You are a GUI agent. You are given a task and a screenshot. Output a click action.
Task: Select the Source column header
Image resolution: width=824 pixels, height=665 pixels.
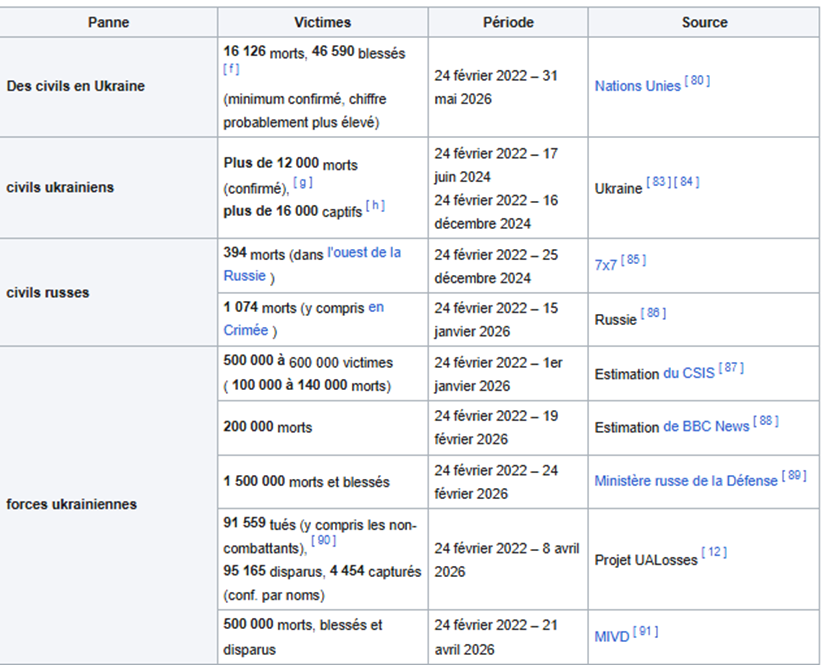click(x=704, y=22)
